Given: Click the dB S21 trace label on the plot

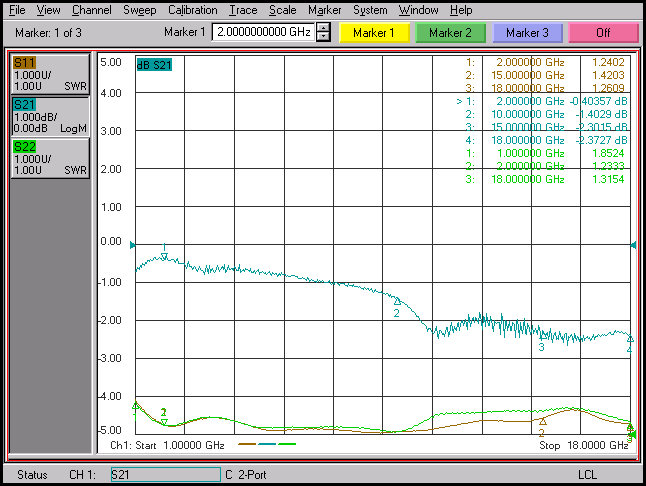Looking at the screenshot, I should [x=155, y=65].
